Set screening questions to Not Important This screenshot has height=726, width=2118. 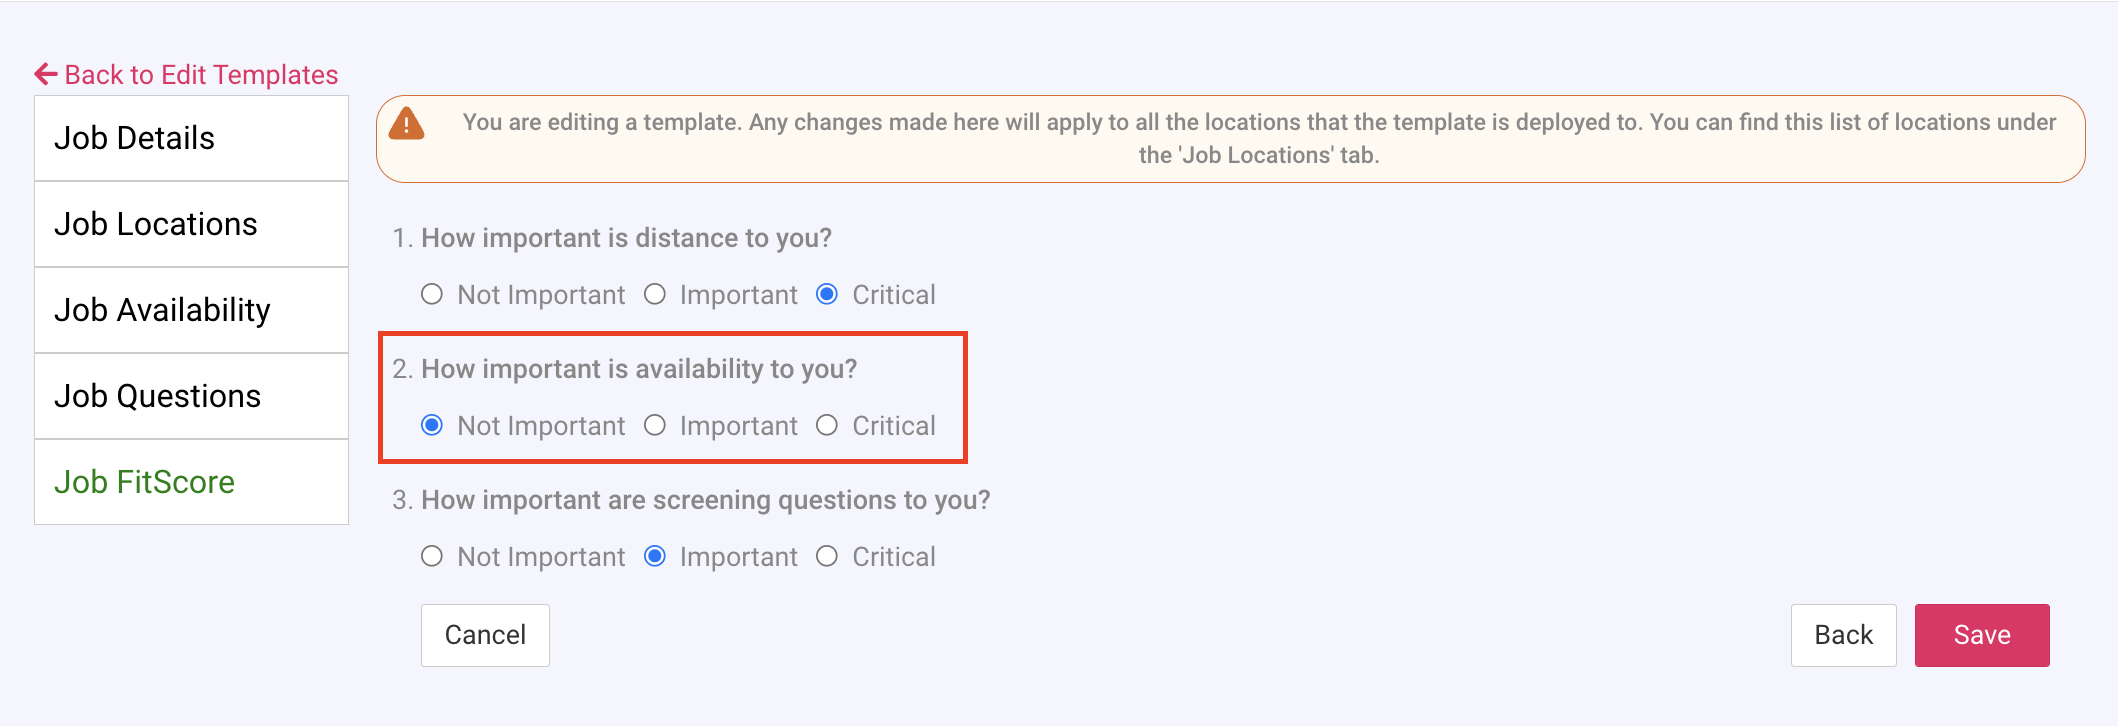coord(432,557)
